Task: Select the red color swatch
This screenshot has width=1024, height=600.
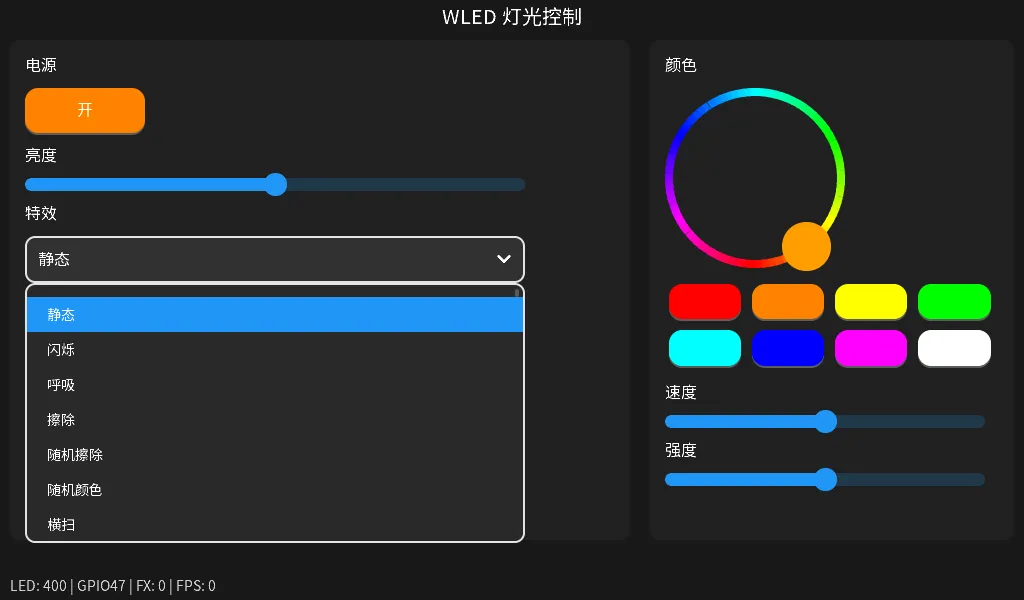Action: 705,302
